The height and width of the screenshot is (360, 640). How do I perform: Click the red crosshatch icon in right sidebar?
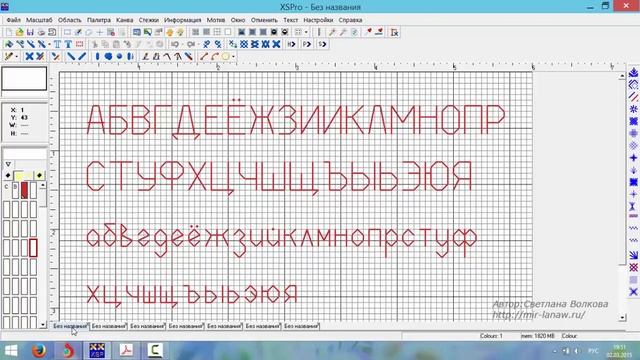(633, 268)
